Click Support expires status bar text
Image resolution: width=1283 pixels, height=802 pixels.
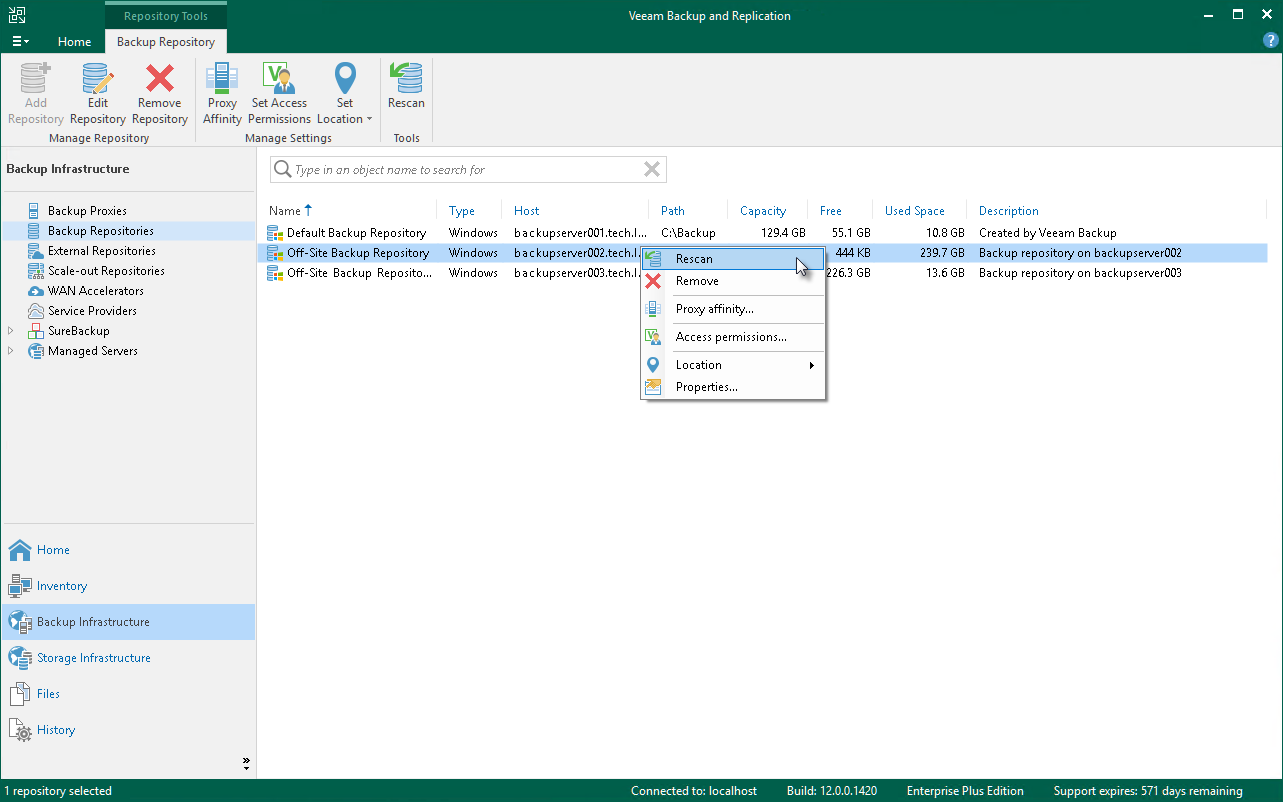(1148, 791)
